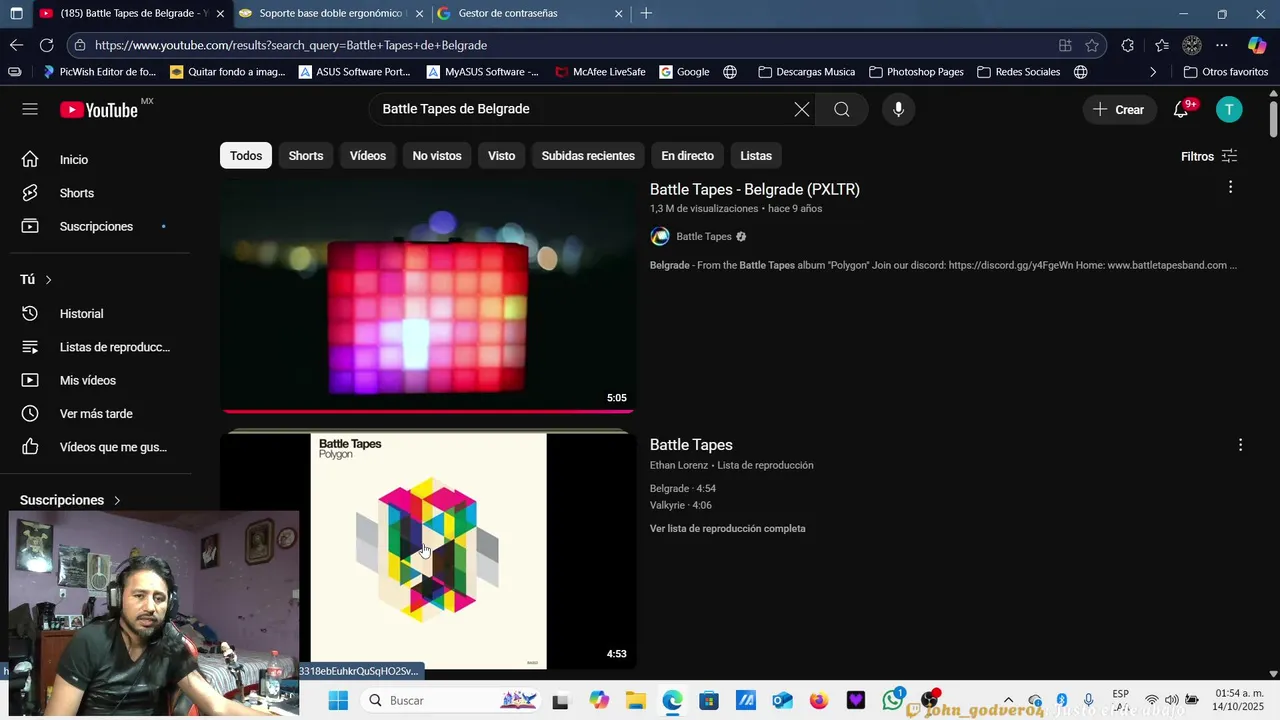The image size is (1280, 720).
Task: Open the Descargas Musica bookmark folder
Action: click(x=806, y=72)
